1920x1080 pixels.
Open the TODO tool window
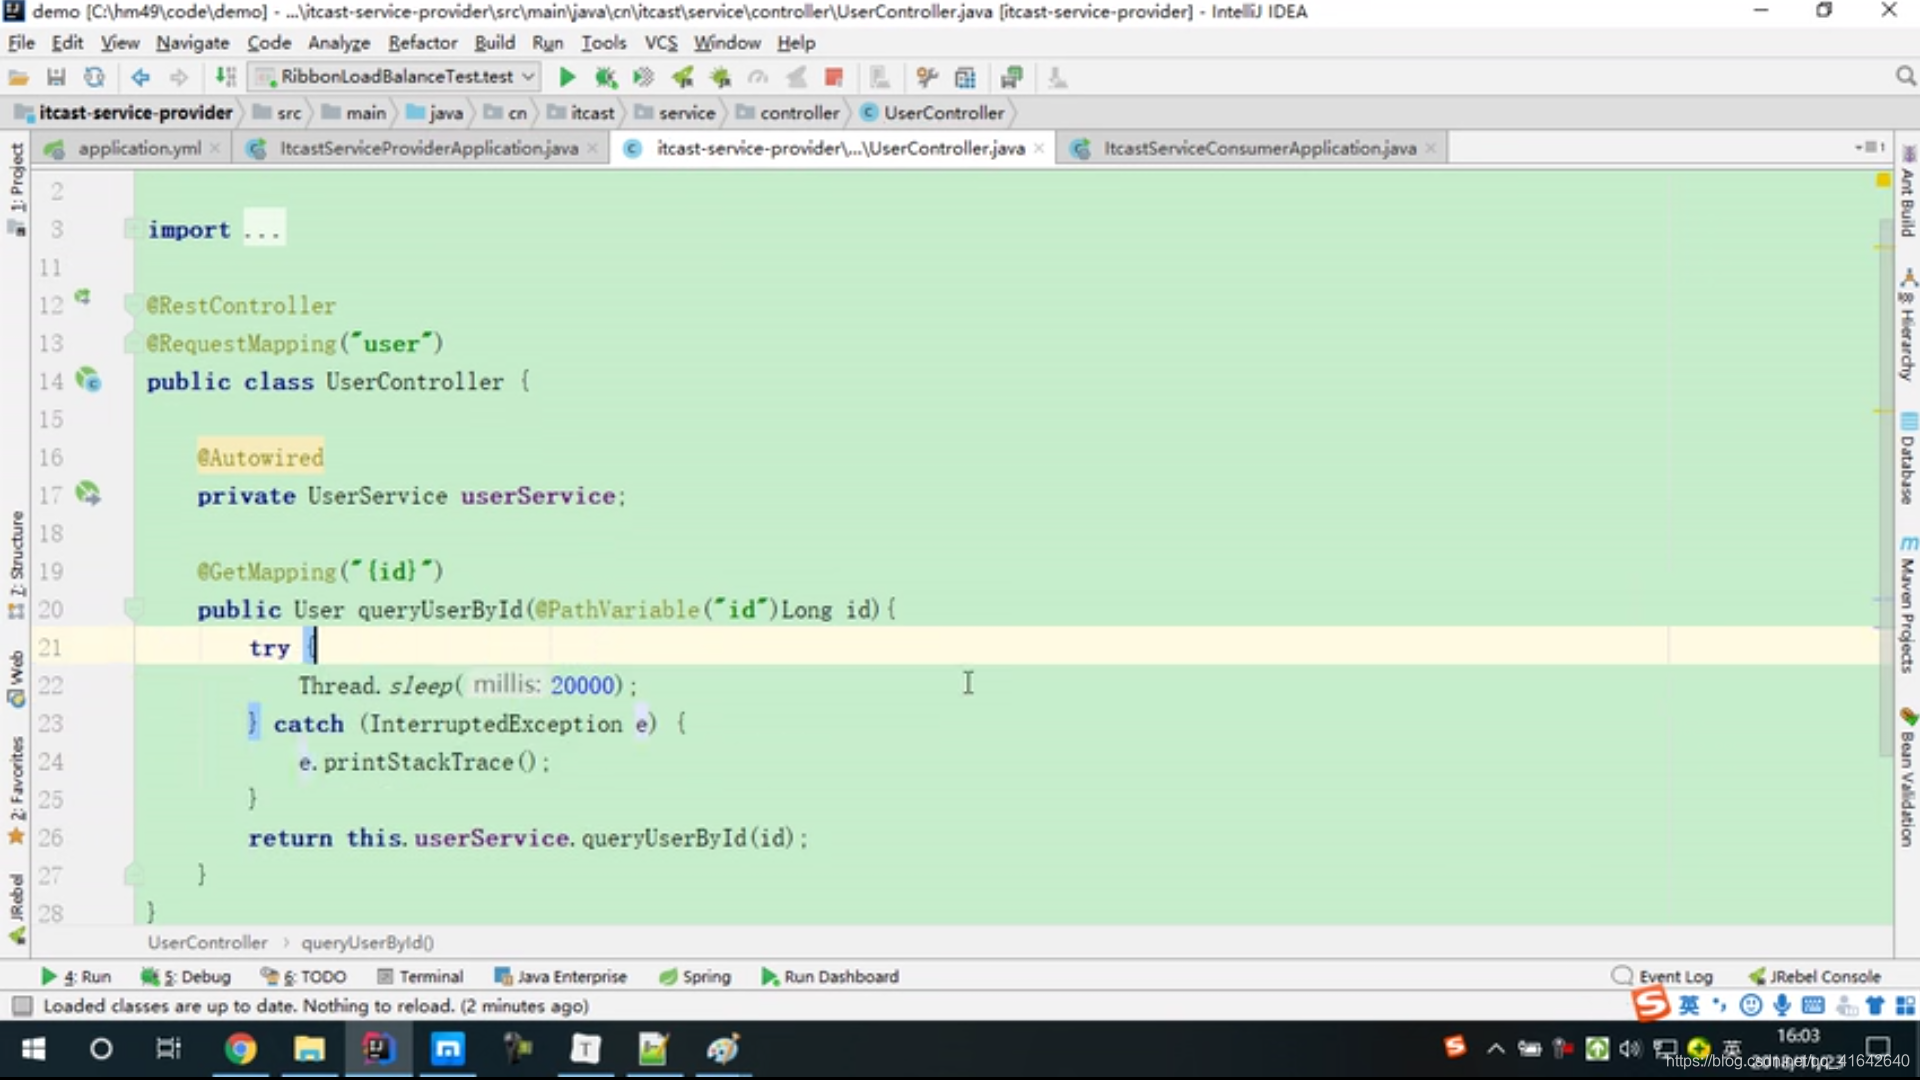click(304, 976)
